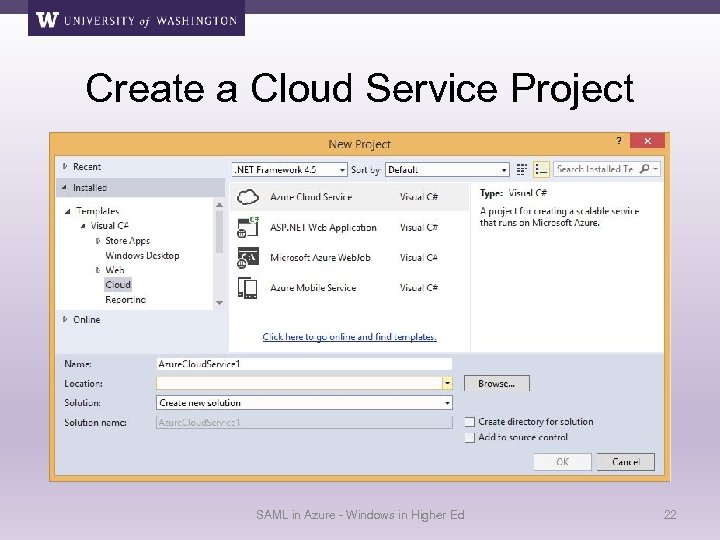
Task: Select the Azure Cloud Service cloud icon
Action: 248,197
